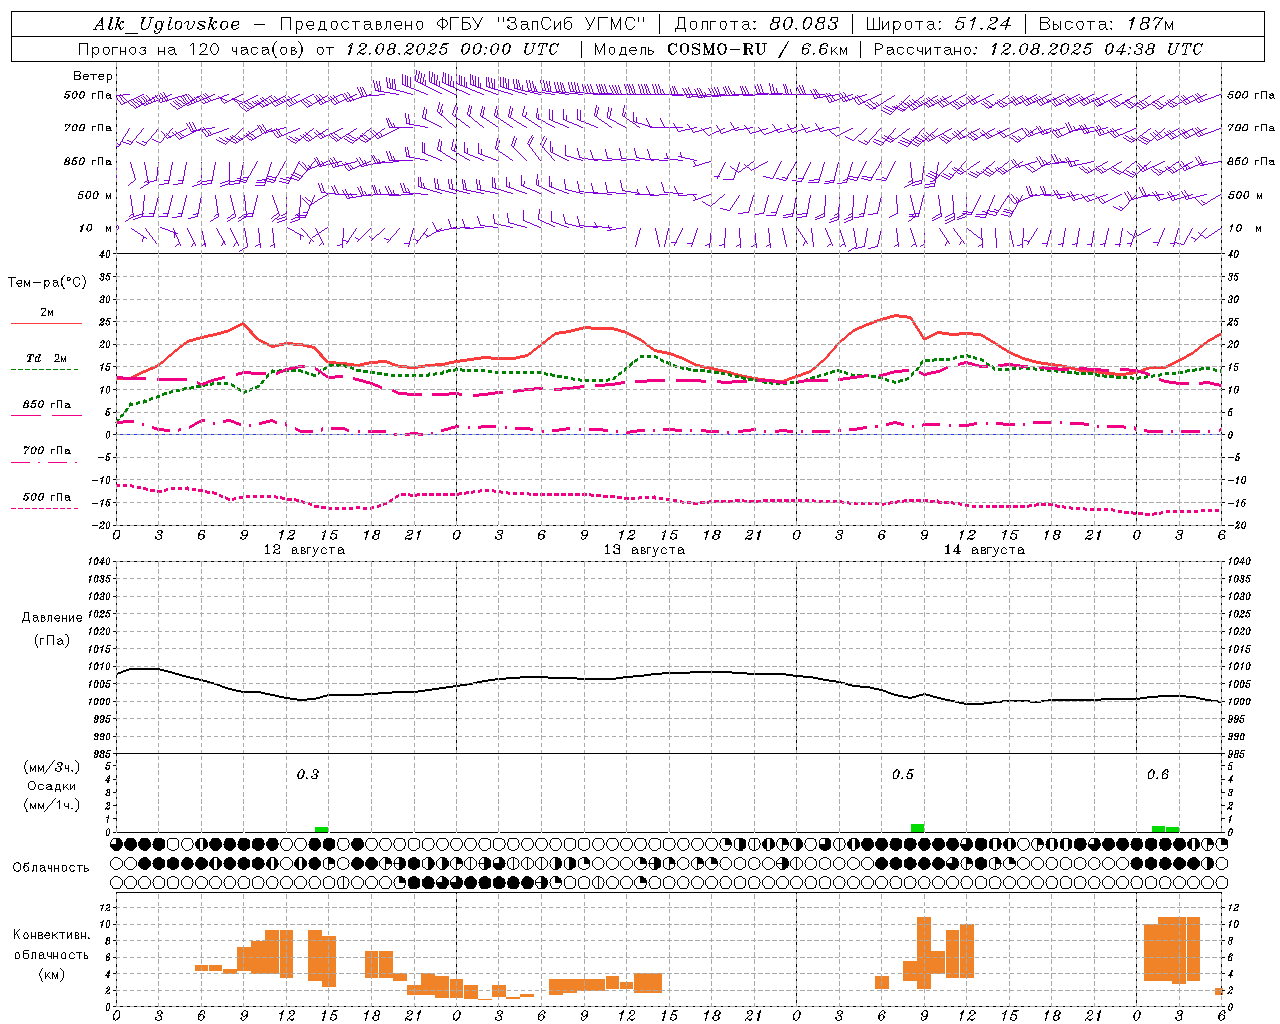Click the left 10 м wind level label
1280x1024 pixels.
(x=97, y=228)
